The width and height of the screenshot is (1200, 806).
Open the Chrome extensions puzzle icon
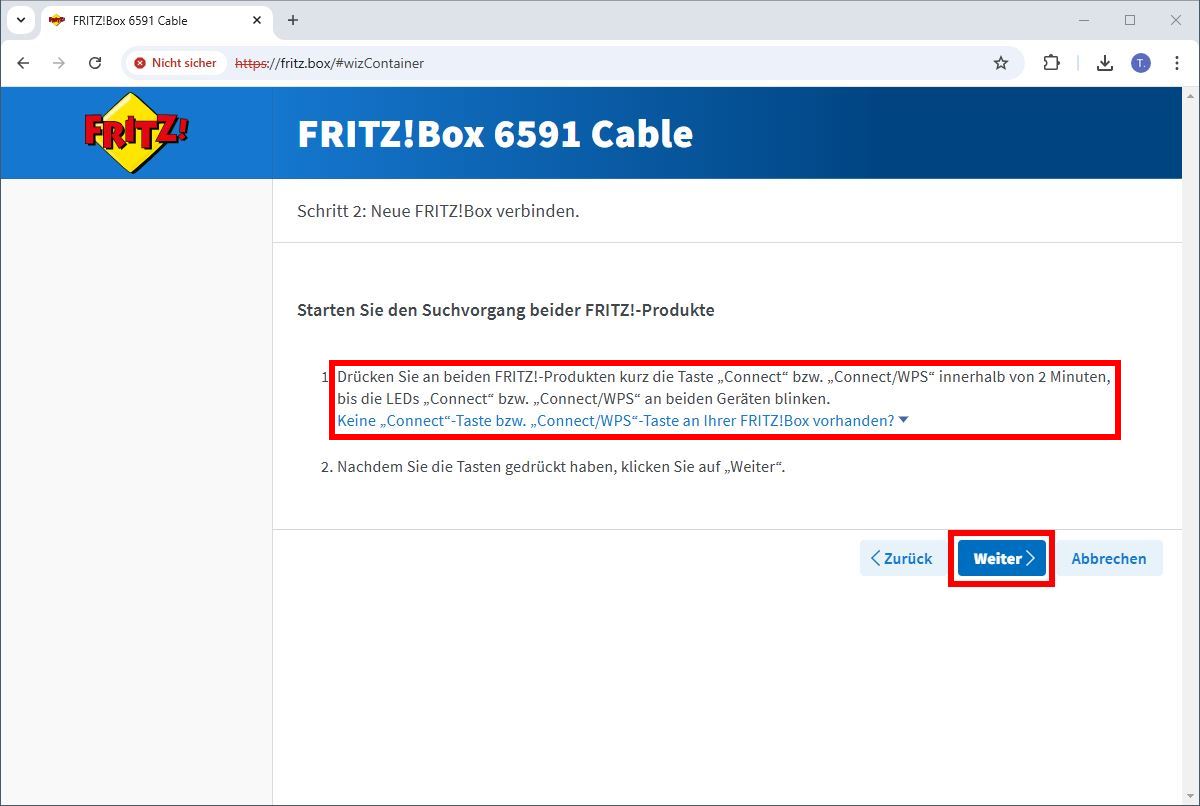(x=1051, y=62)
